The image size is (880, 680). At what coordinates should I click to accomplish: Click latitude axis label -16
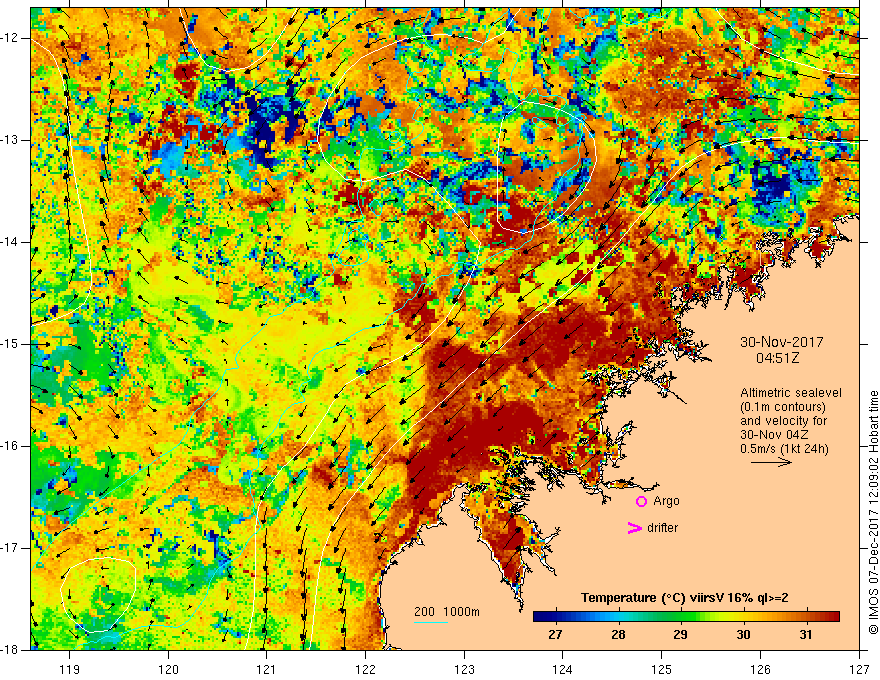[x=10, y=446]
